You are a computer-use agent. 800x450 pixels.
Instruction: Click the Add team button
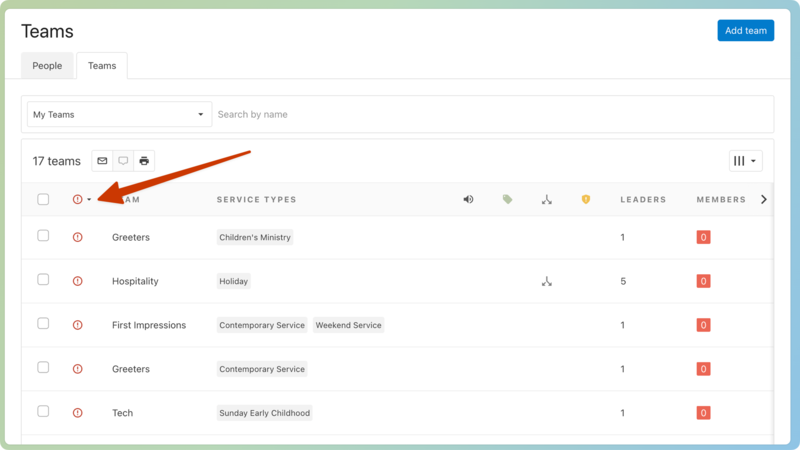745,31
